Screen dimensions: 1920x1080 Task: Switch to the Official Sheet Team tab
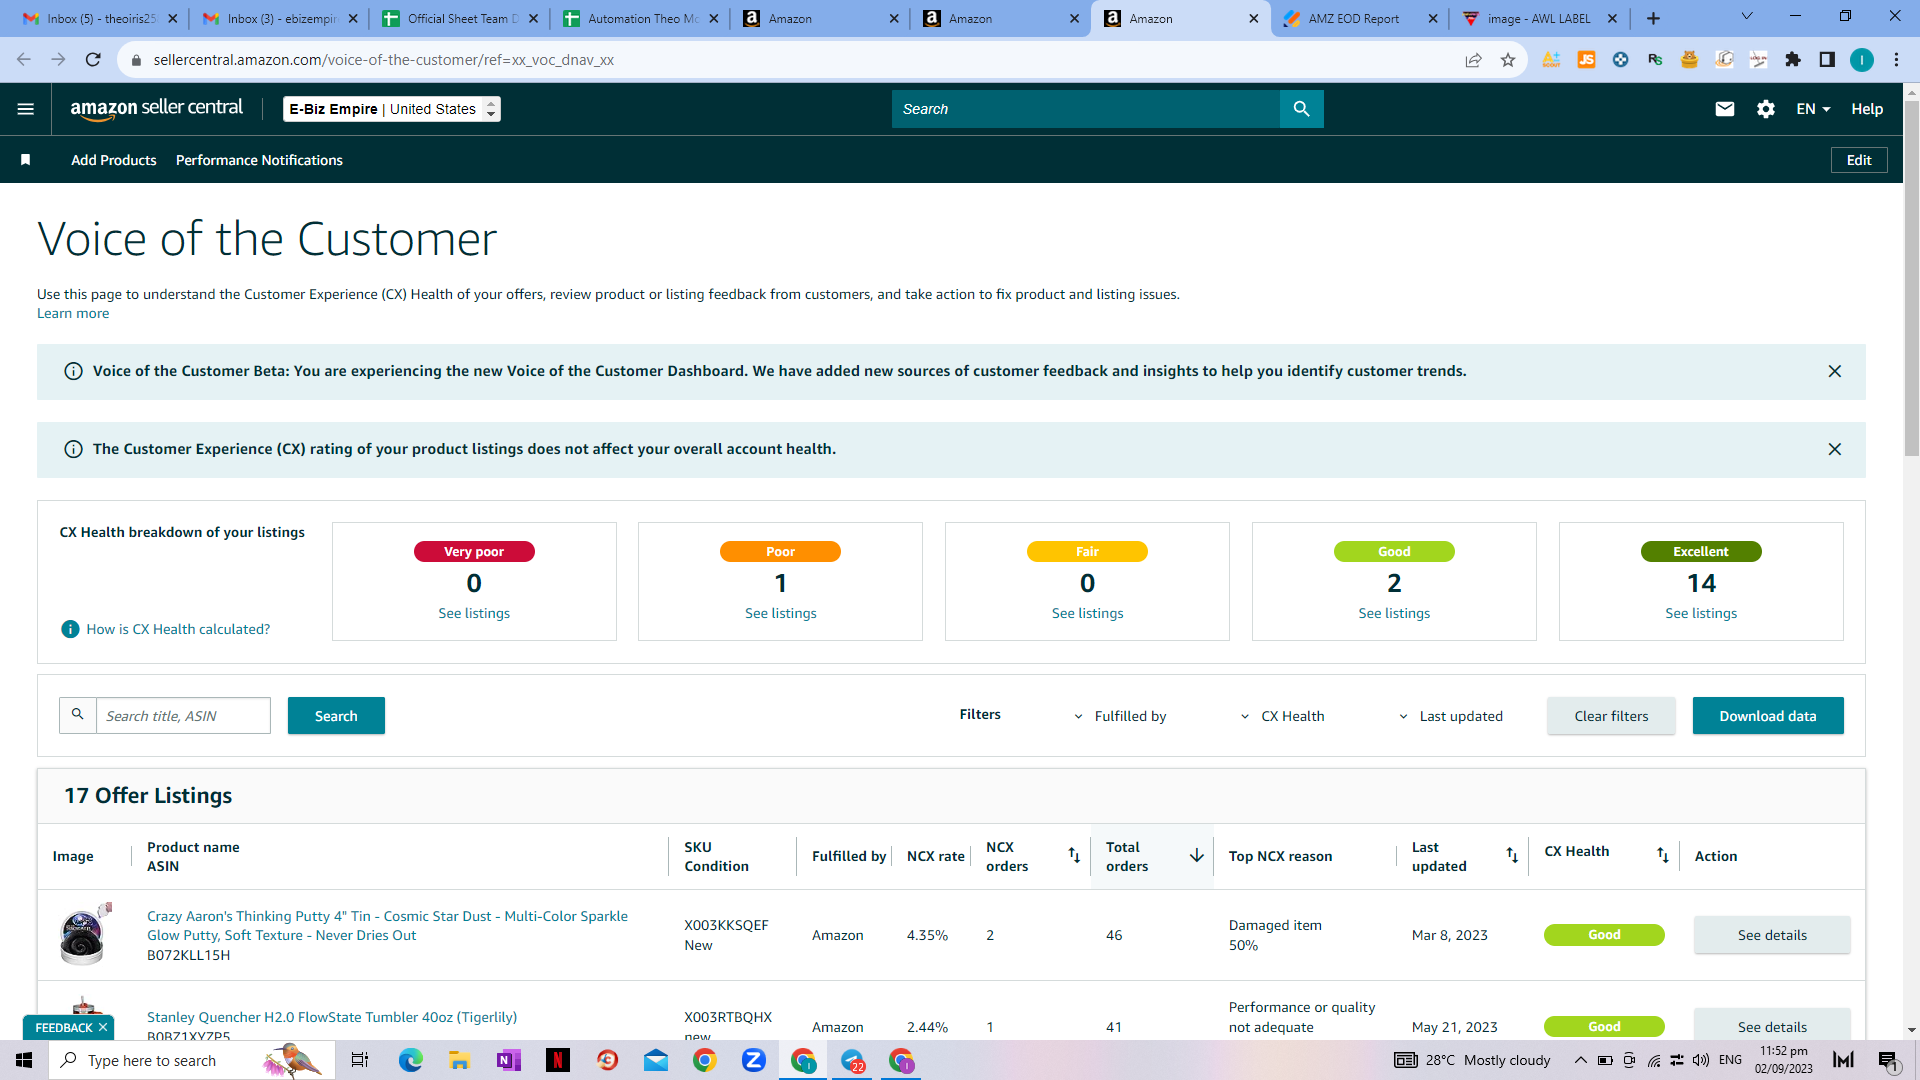(460, 18)
